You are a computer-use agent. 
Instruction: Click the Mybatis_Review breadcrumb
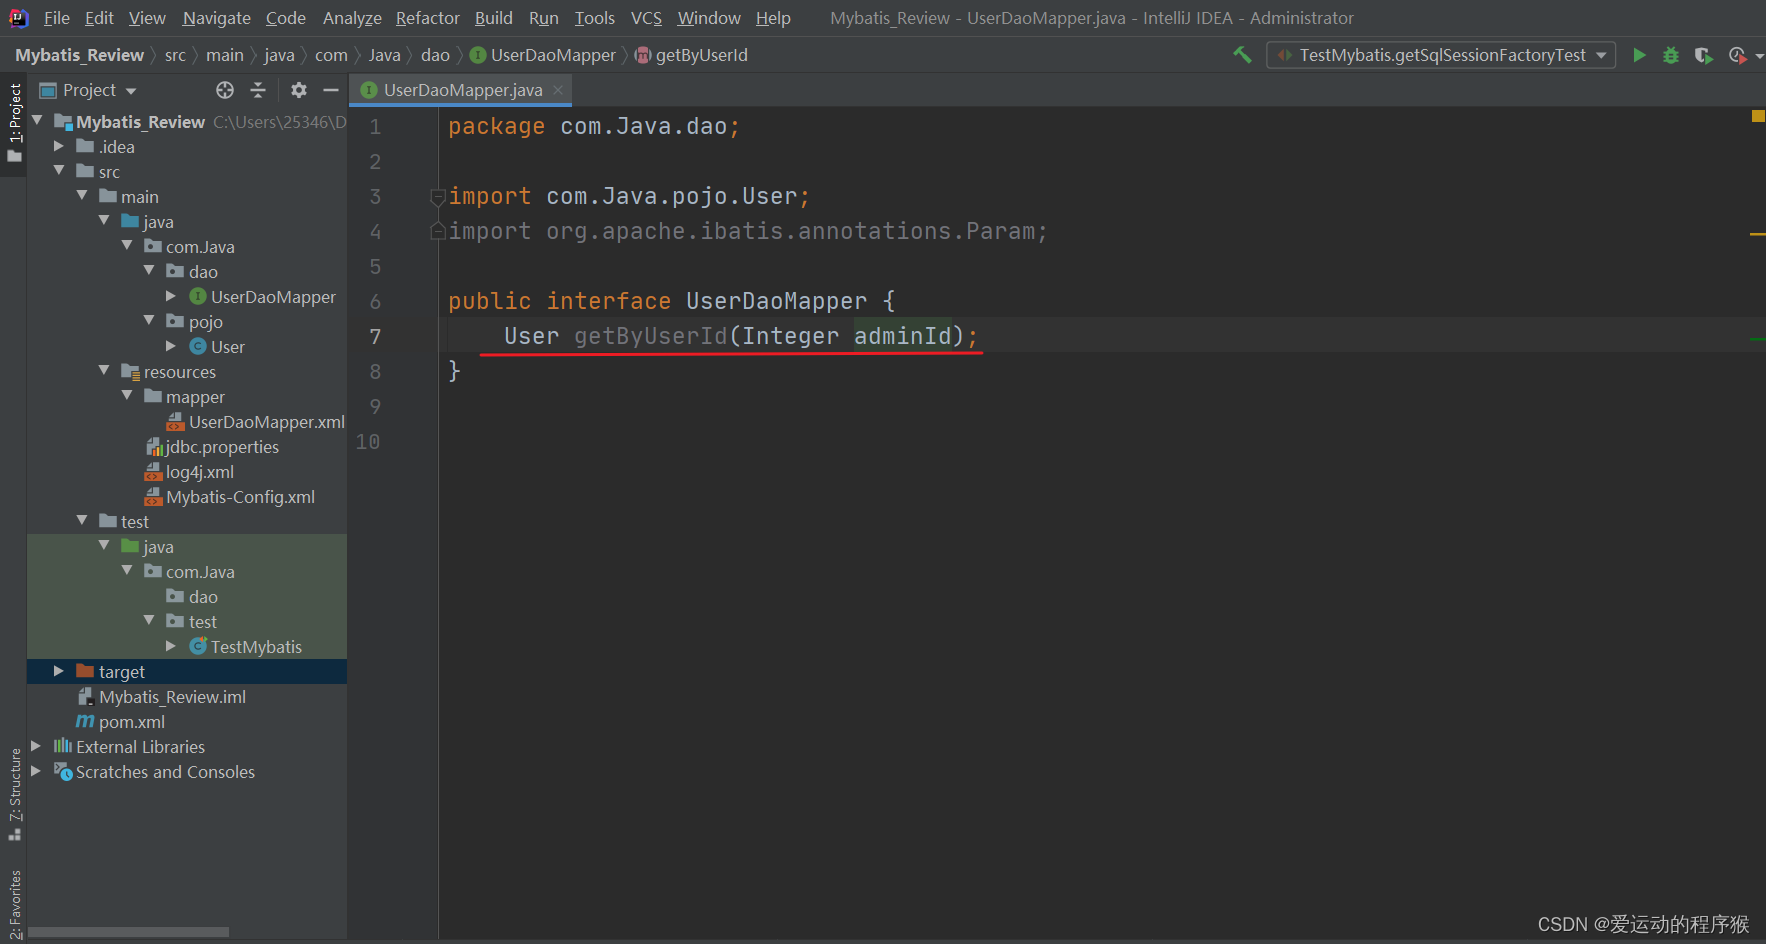79,55
